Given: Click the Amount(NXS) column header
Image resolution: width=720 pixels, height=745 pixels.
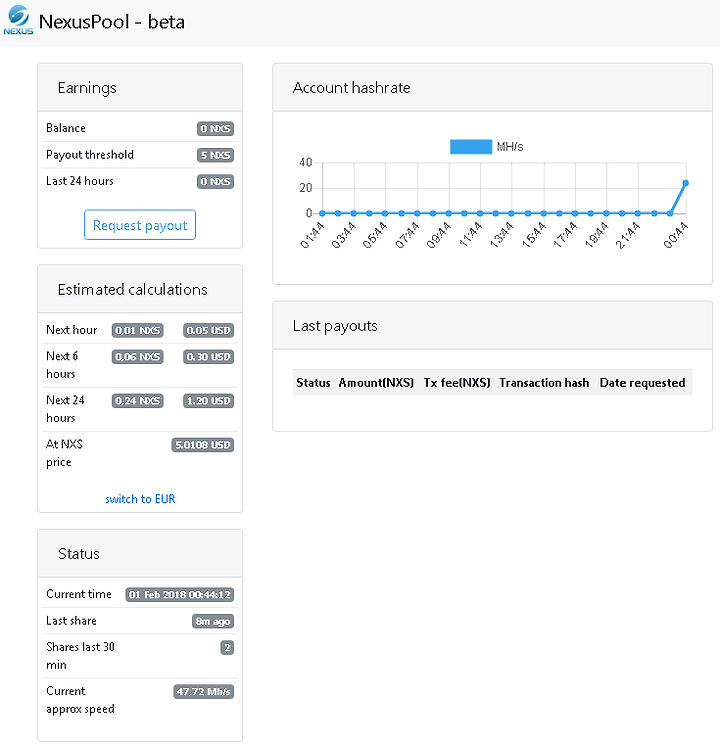Looking at the screenshot, I should [x=376, y=383].
